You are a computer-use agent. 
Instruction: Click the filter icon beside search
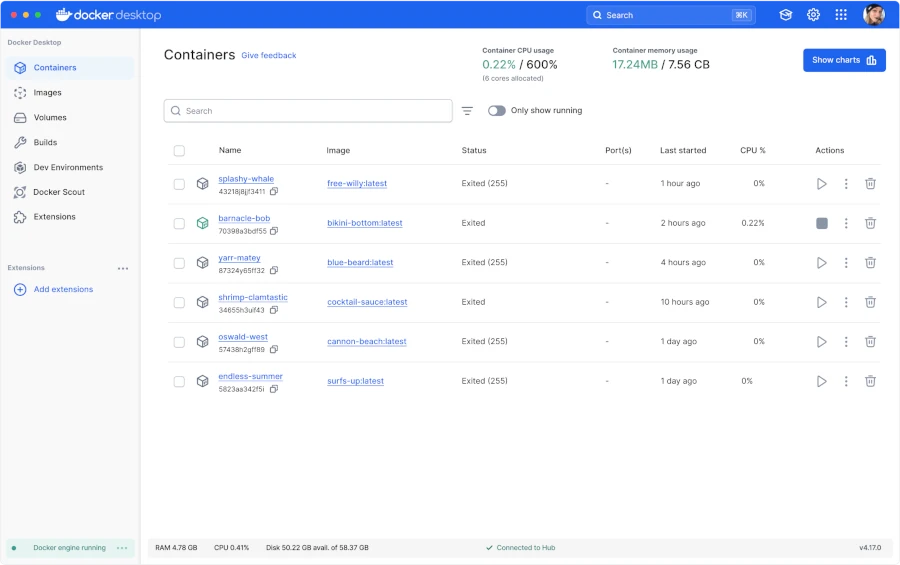pyautogui.click(x=467, y=111)
